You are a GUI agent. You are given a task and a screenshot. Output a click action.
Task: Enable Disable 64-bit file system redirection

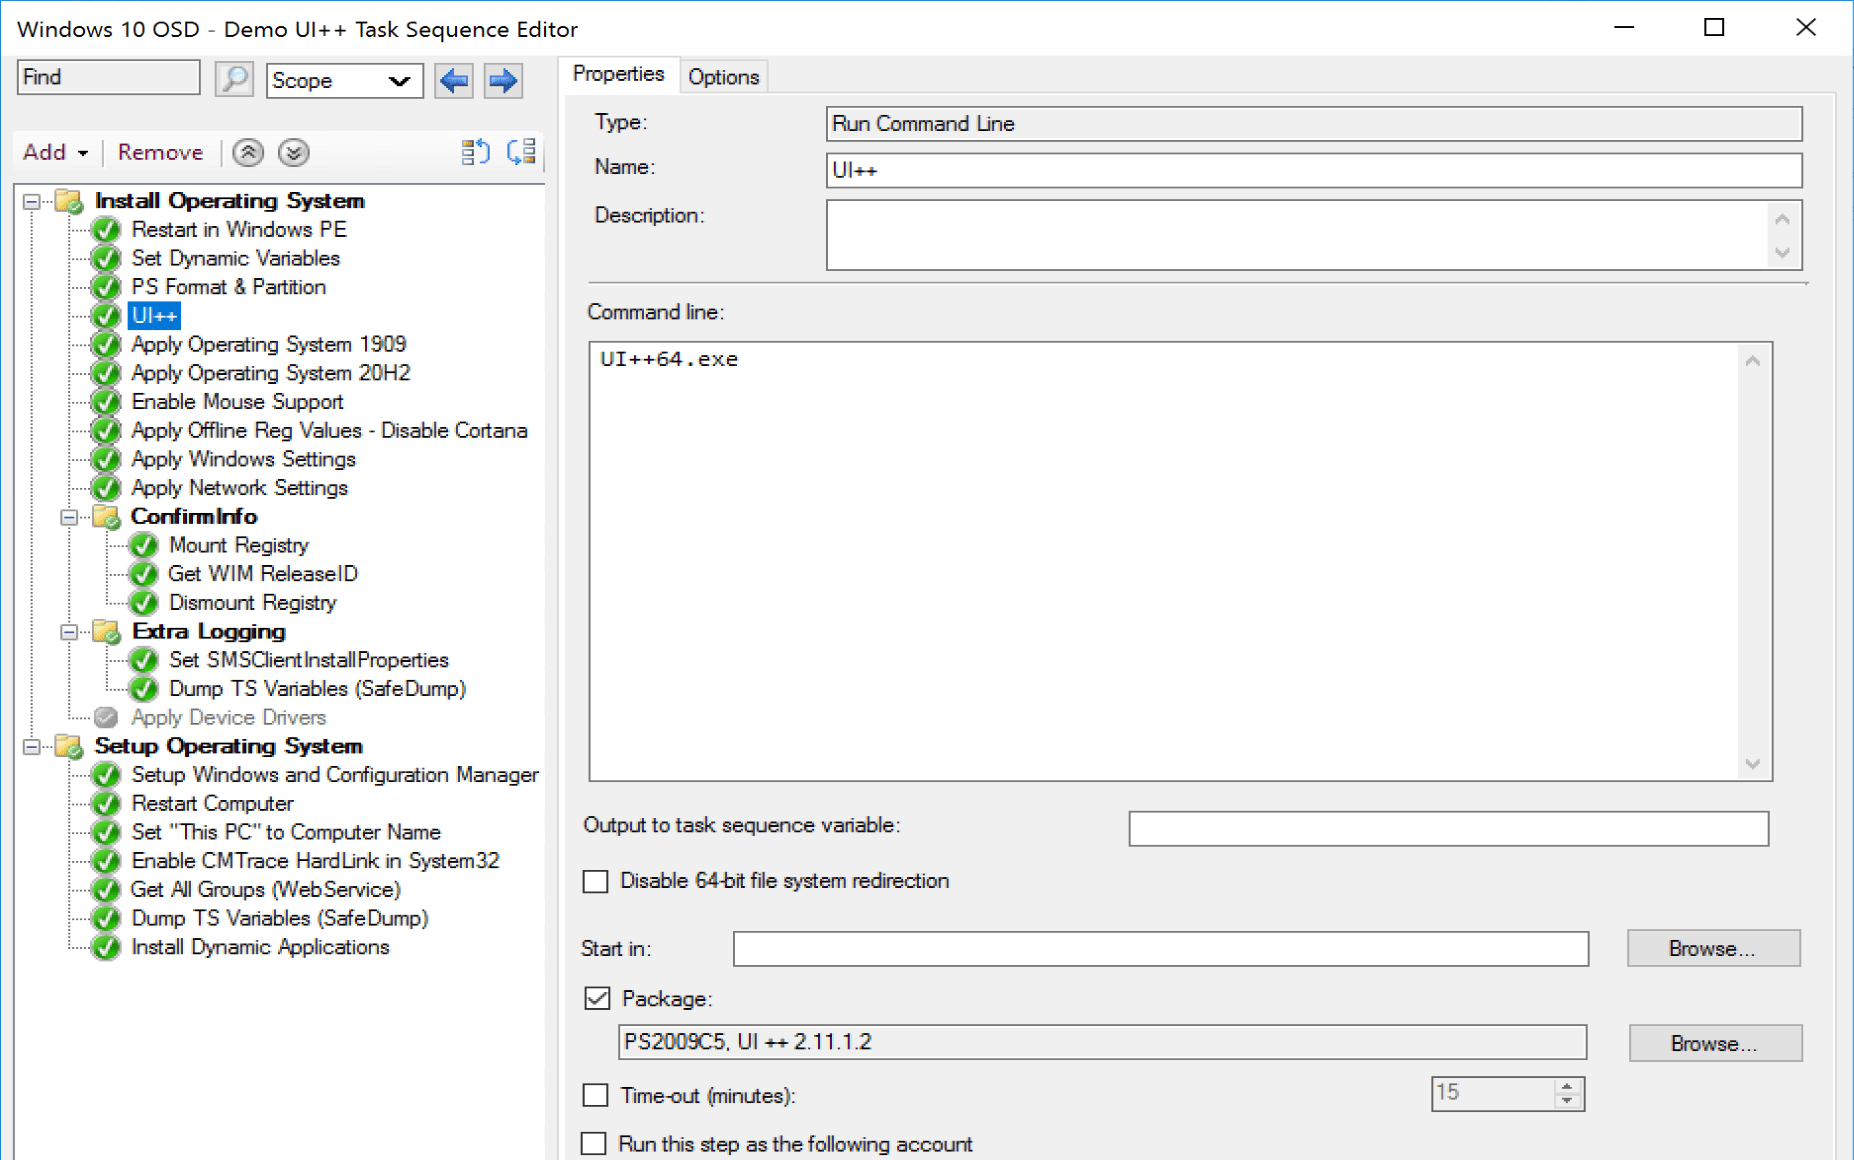tap(596, 881)
